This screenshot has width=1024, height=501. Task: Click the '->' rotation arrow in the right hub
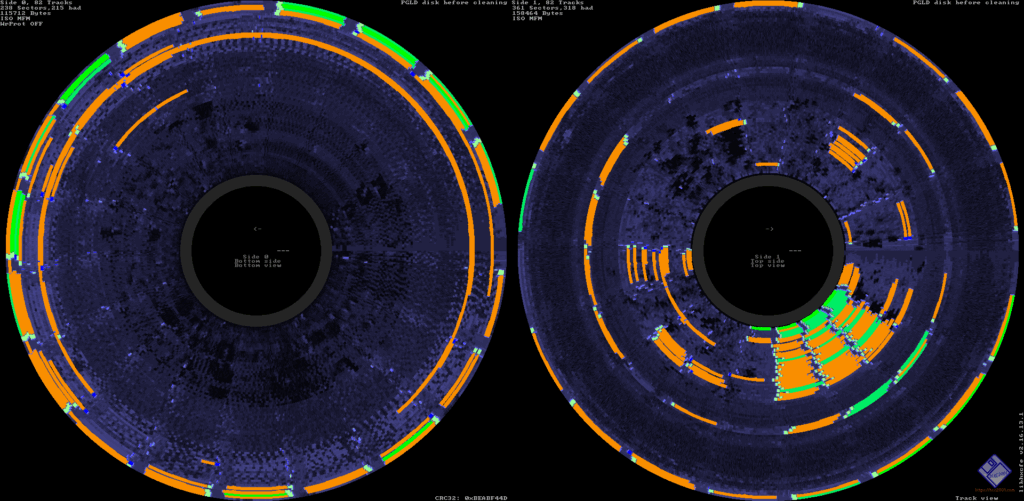[769, 229]
